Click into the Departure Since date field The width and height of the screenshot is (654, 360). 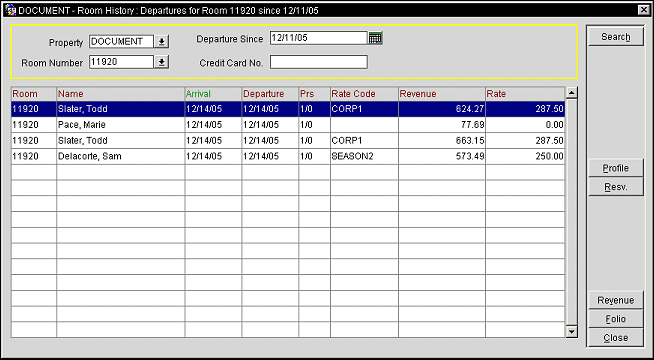(x=319, y=38)
